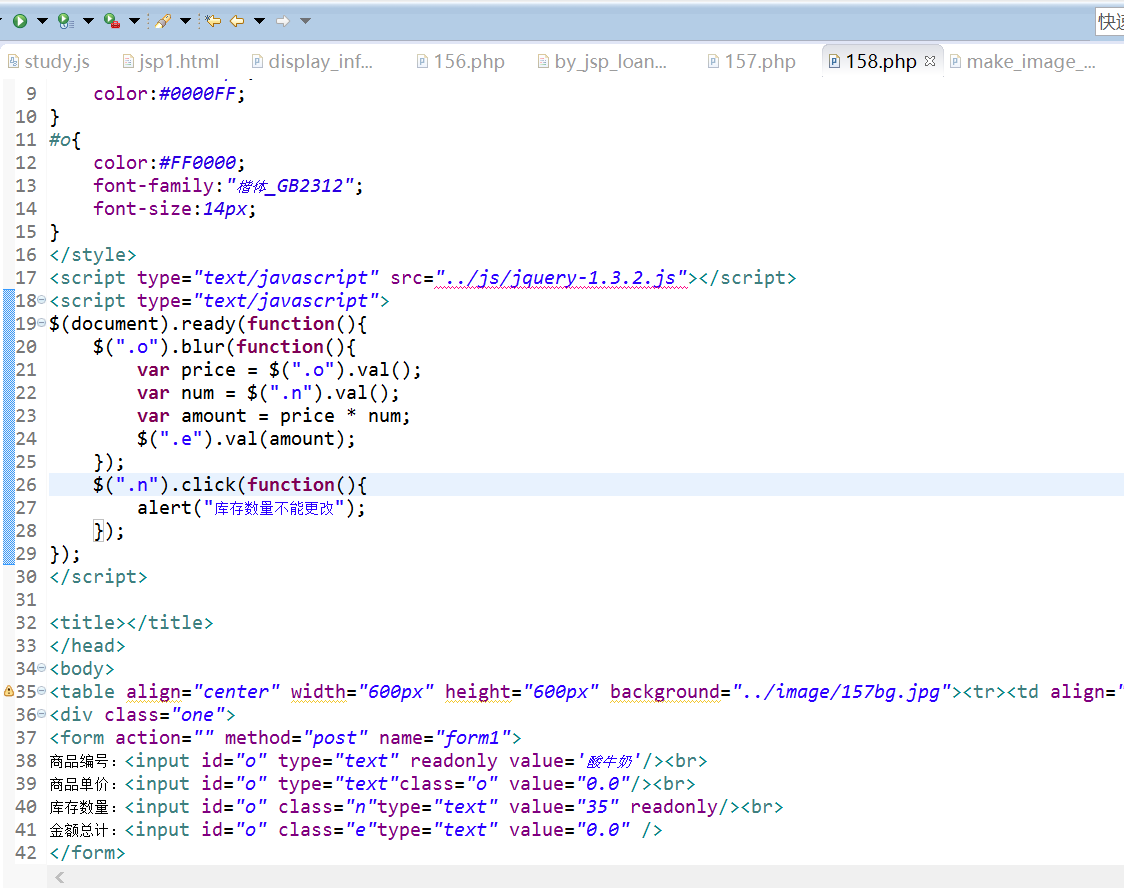This screenshot has height=888, width=1124.
Task: Open the External Tools dropdown arrow
Action: pyautogui.click(x=134, y=21)
